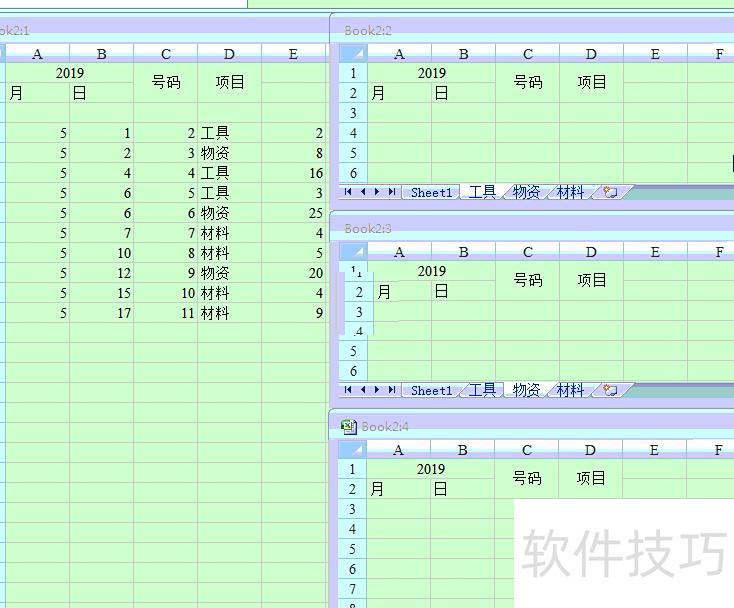Screen dimensions: 734x608
Task: Switch to 材料 sheet tab in Book2:3
Action: (x=570, y=390)
